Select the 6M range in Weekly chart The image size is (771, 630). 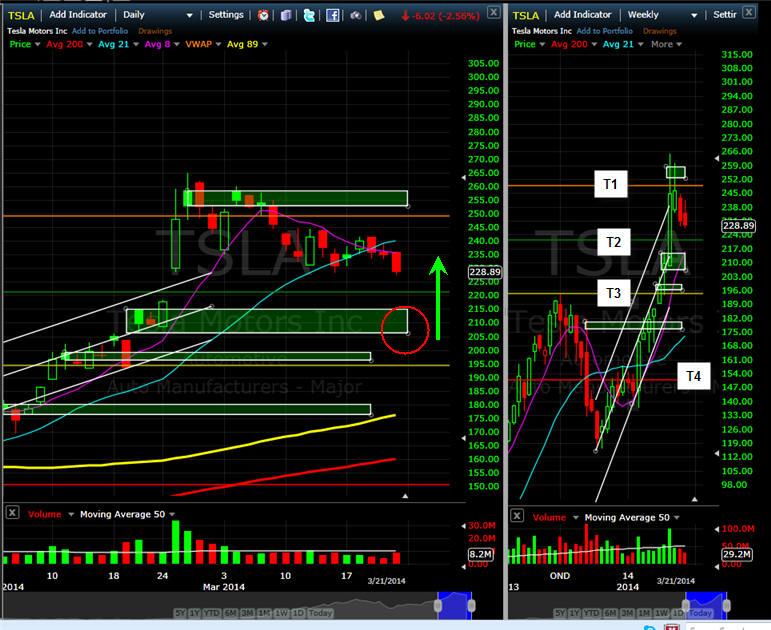click(610, 613)
